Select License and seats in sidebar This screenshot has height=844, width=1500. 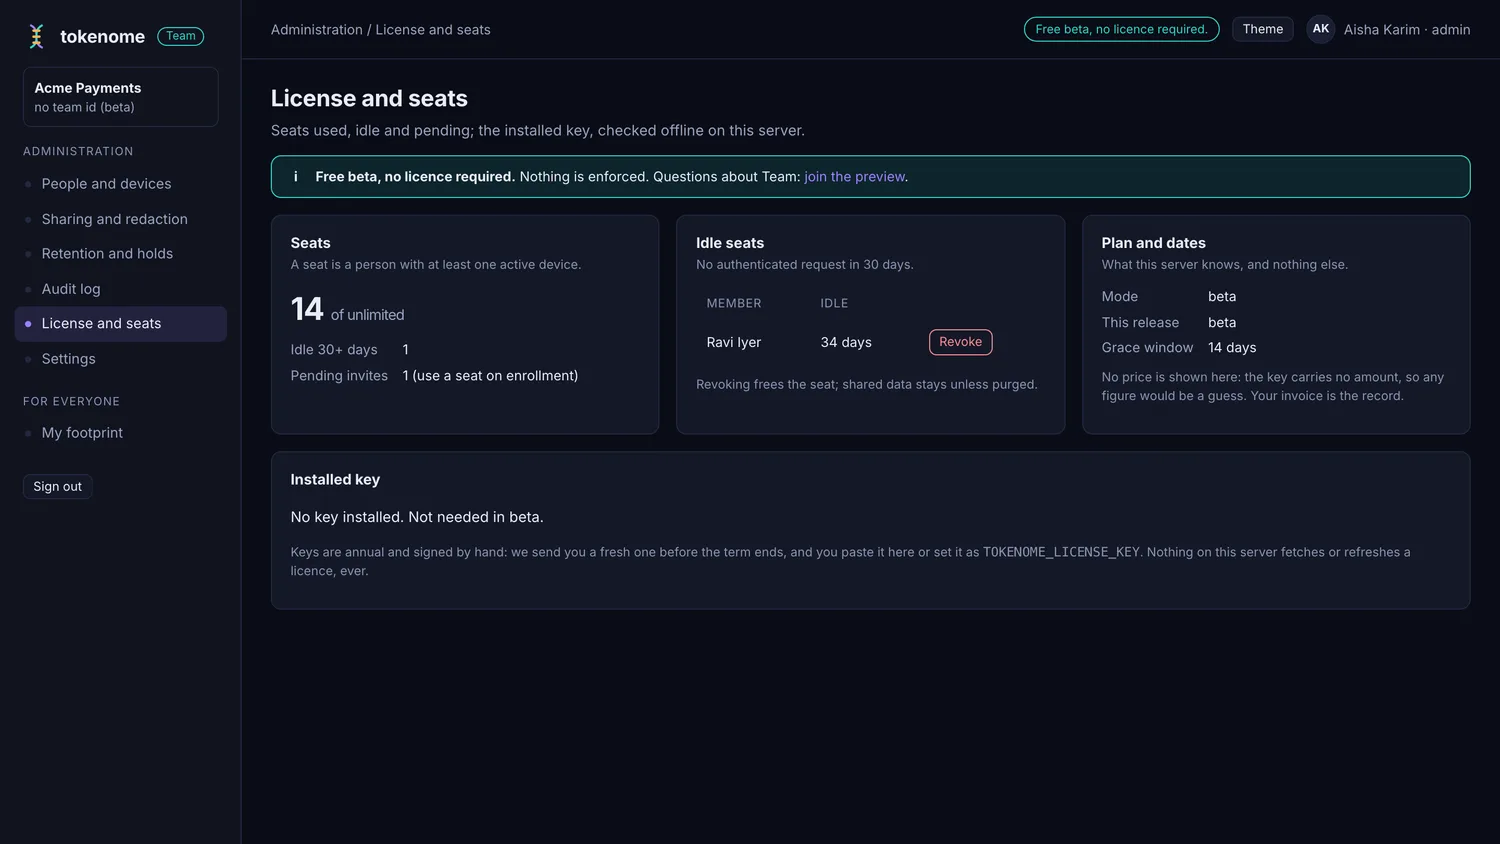click(120, 324)
